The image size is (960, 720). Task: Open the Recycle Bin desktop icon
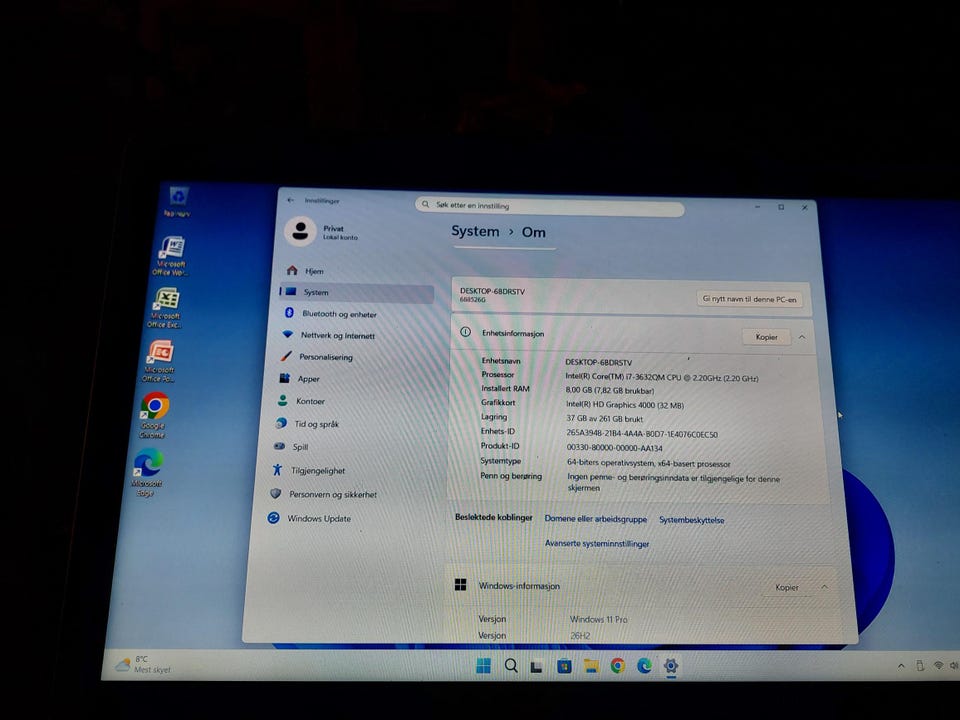pyautogui.click(x=178, y=201)
